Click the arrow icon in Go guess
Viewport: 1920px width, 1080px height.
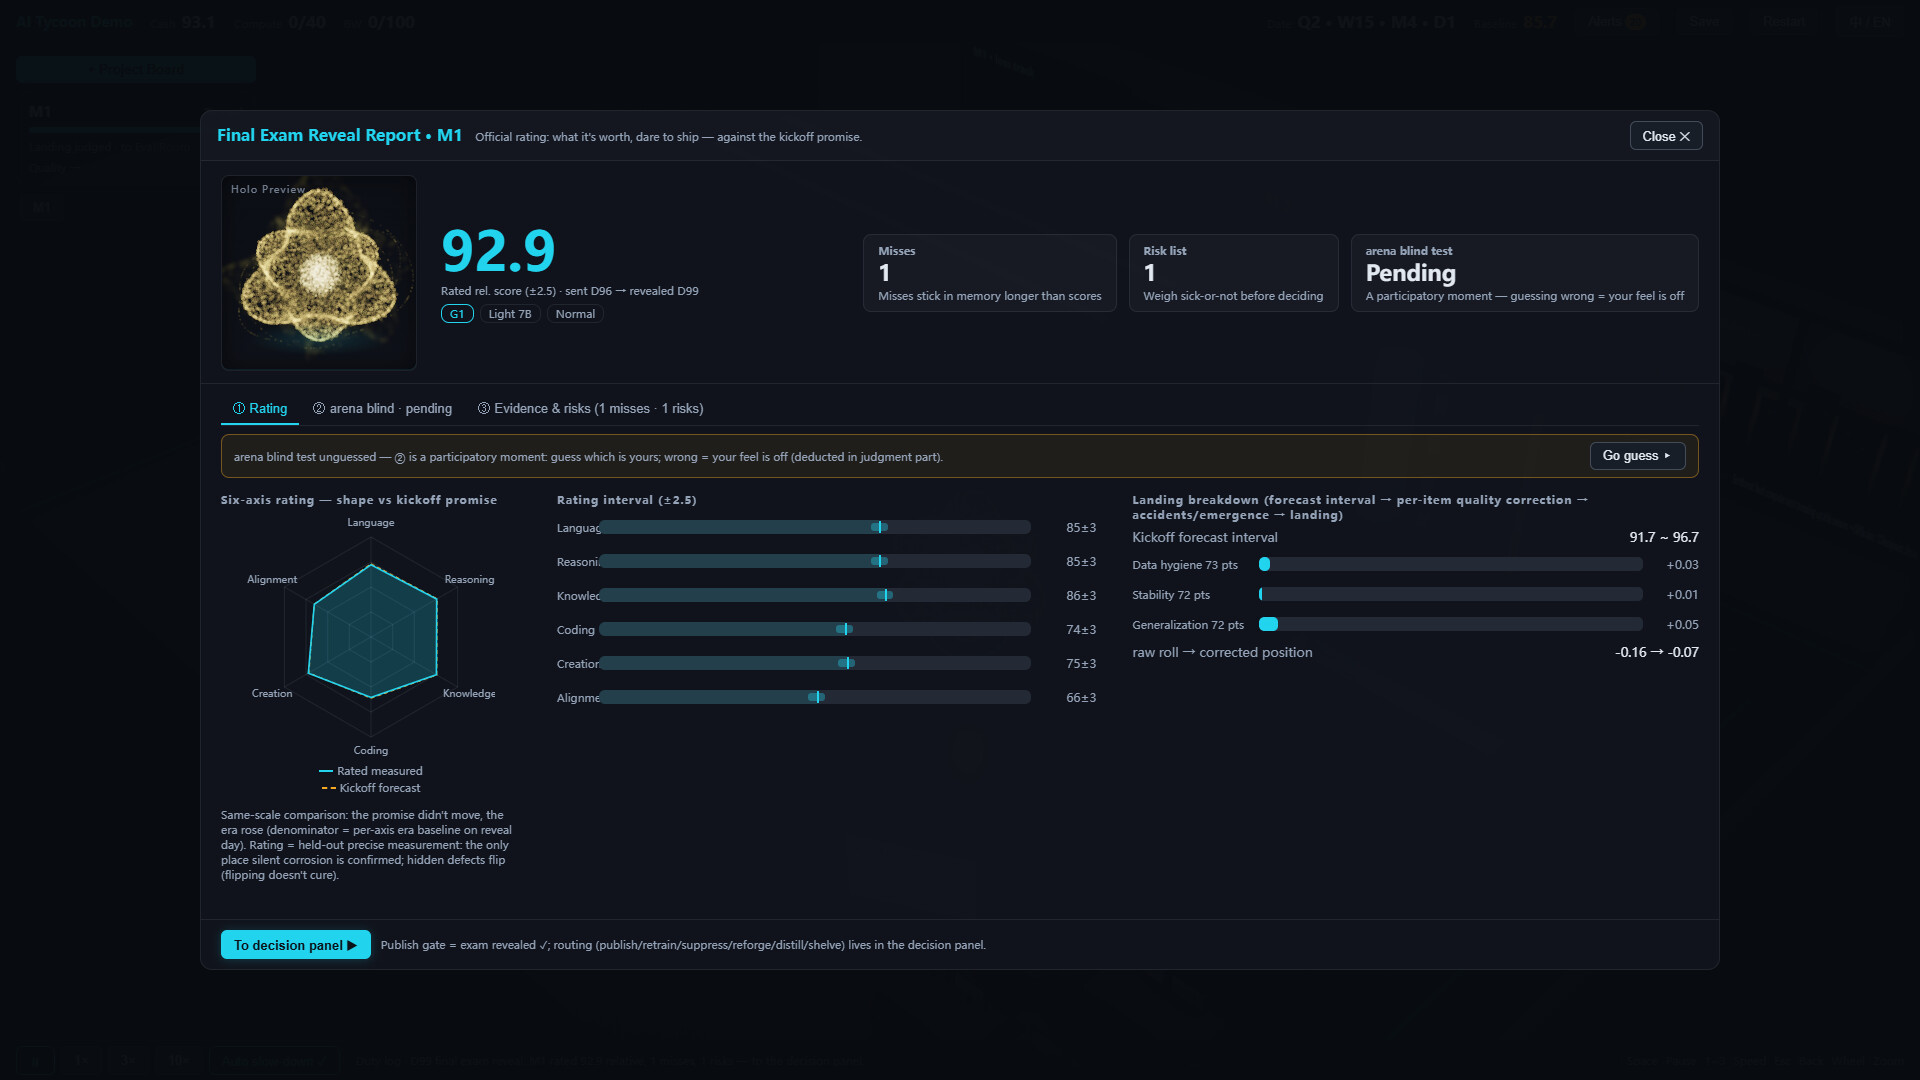click(x=1667, y=456)
